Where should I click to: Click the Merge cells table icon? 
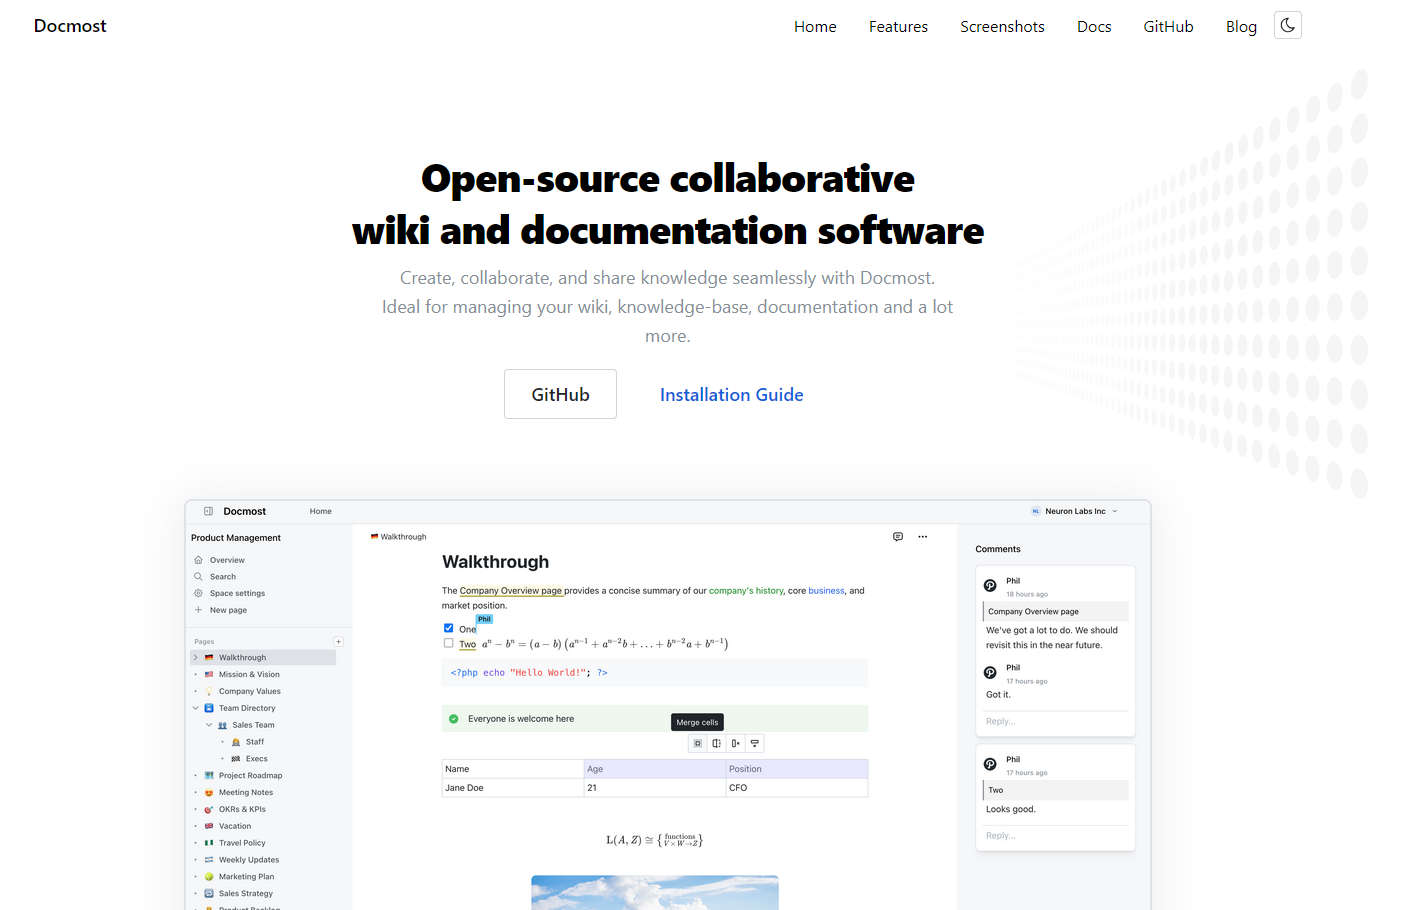click(698, 743)
